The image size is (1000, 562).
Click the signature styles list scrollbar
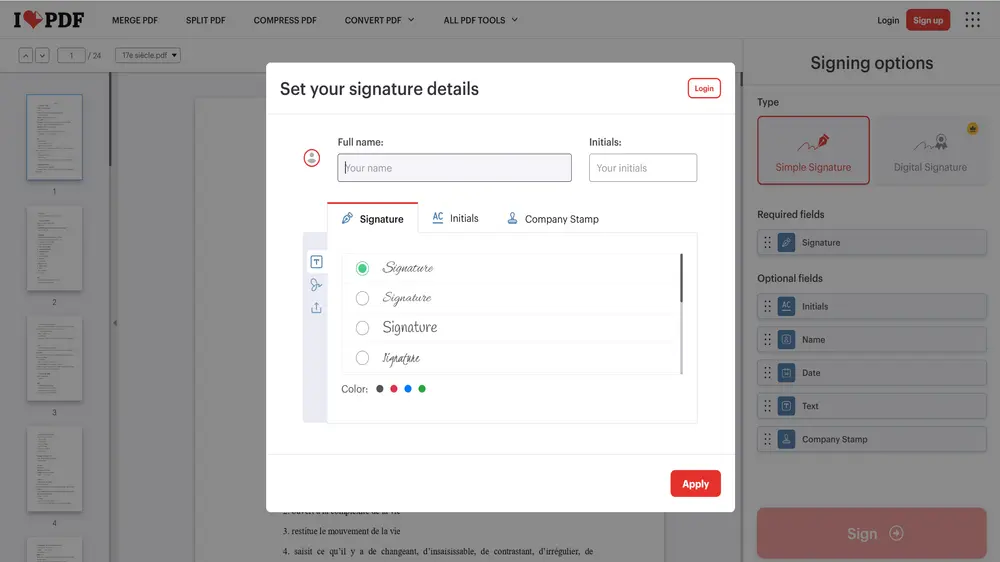[681, 278]
